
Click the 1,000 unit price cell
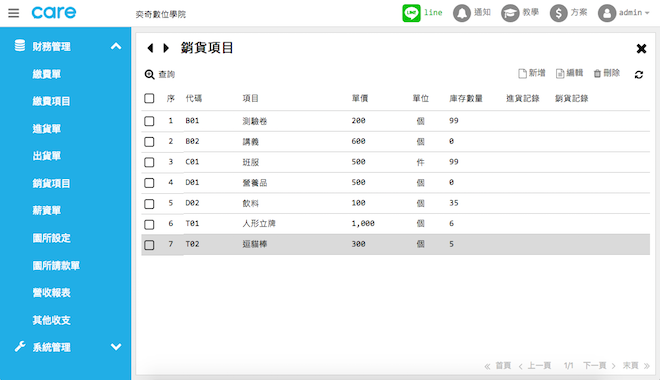tap(363, 223)
